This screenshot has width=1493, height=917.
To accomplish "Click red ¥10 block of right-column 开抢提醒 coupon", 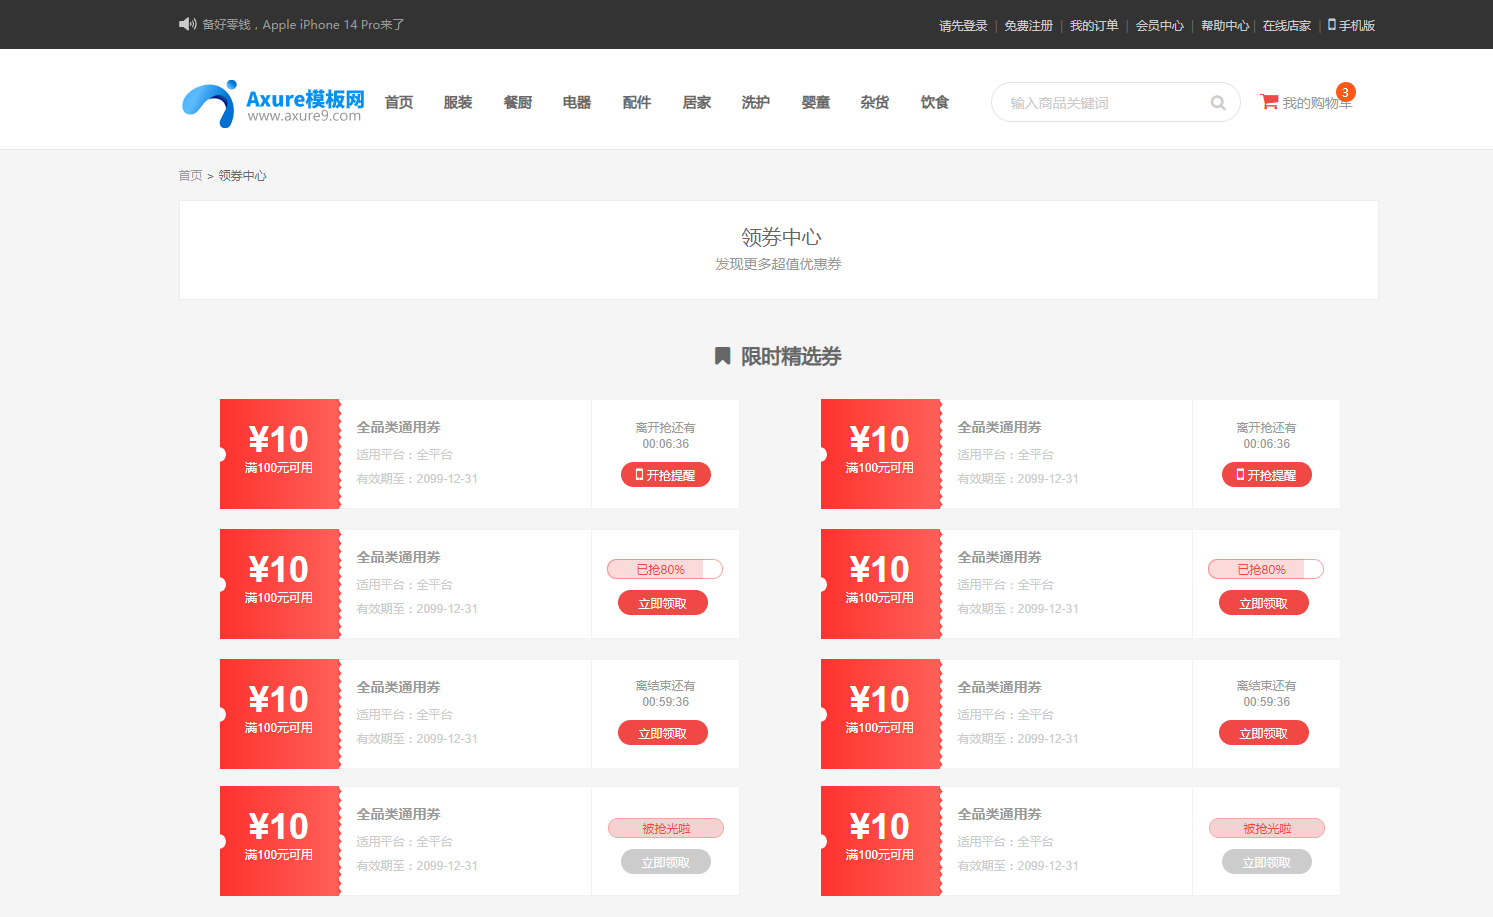I will pyautogui.click(x=881, y=454).
